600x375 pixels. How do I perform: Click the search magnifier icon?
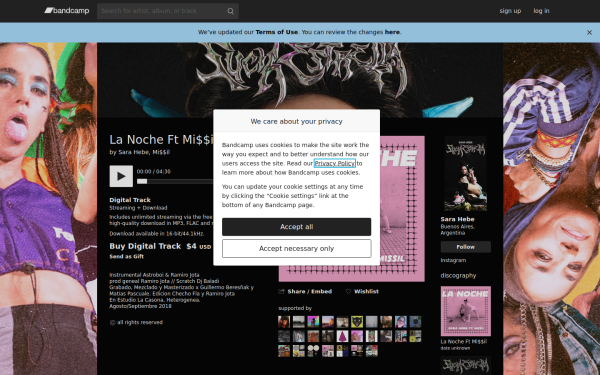(x=230, y=11)
